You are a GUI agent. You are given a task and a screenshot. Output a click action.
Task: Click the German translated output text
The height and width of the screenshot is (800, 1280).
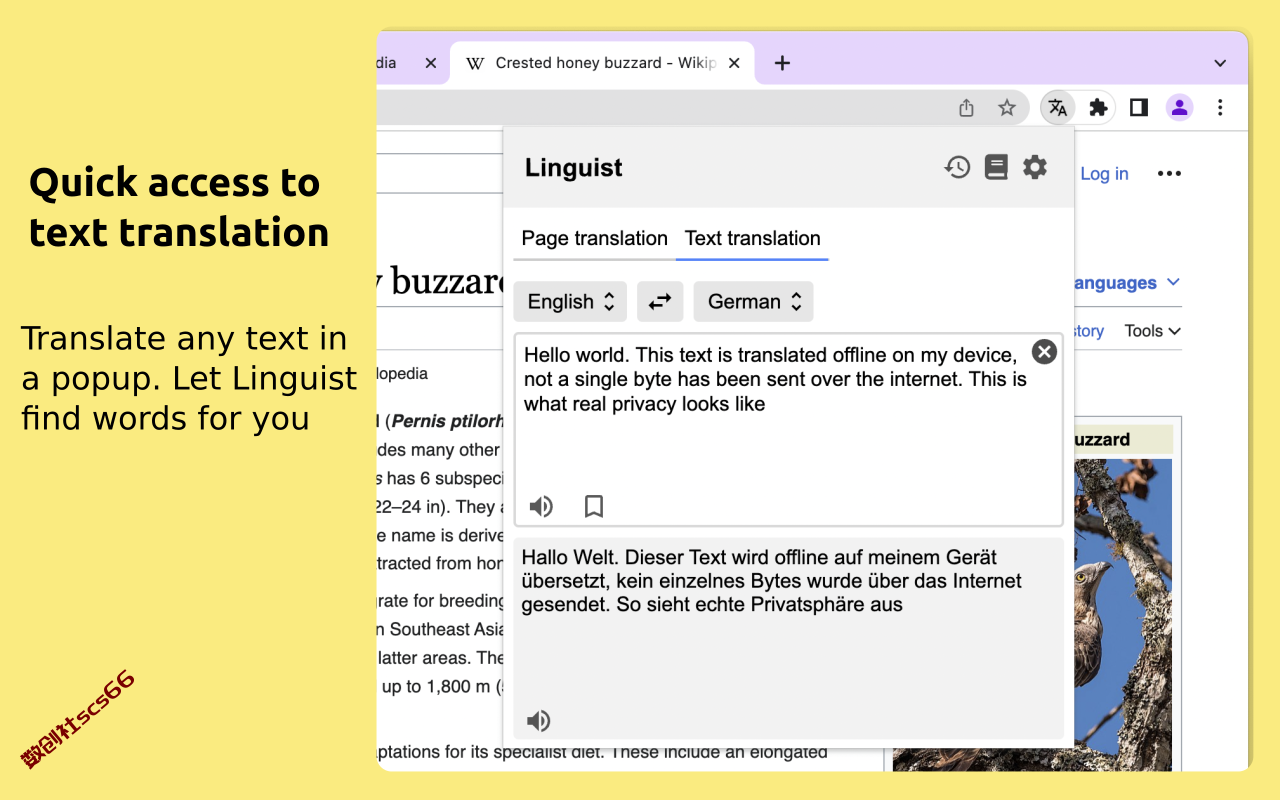771,581
